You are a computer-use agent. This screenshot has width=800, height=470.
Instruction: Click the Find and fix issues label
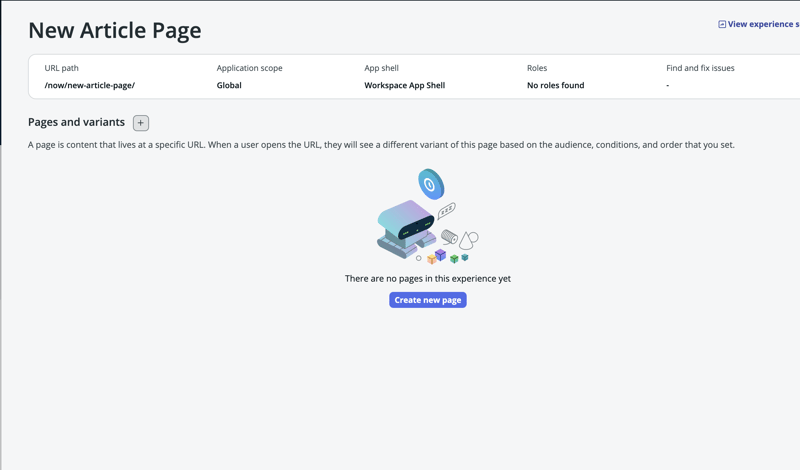[x=700, y=68]
